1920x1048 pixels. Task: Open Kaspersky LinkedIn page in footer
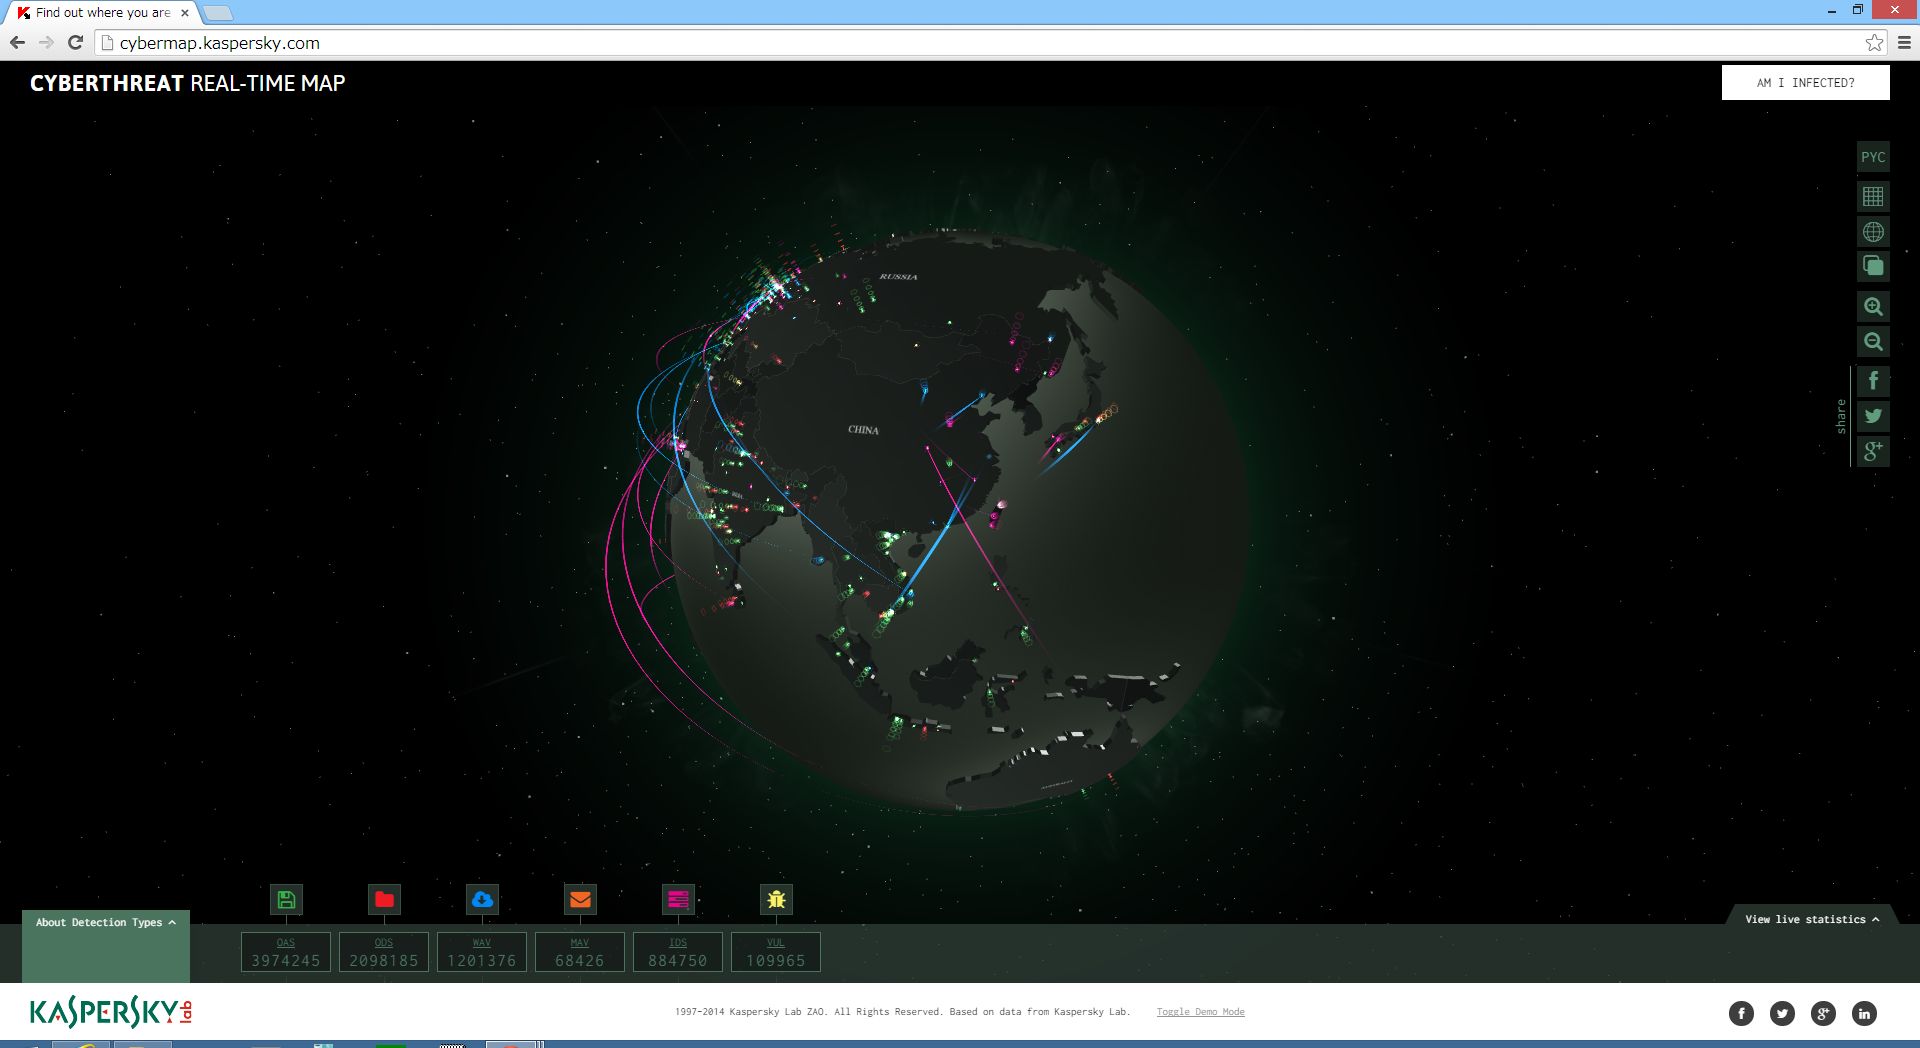coord(1864,1014)
